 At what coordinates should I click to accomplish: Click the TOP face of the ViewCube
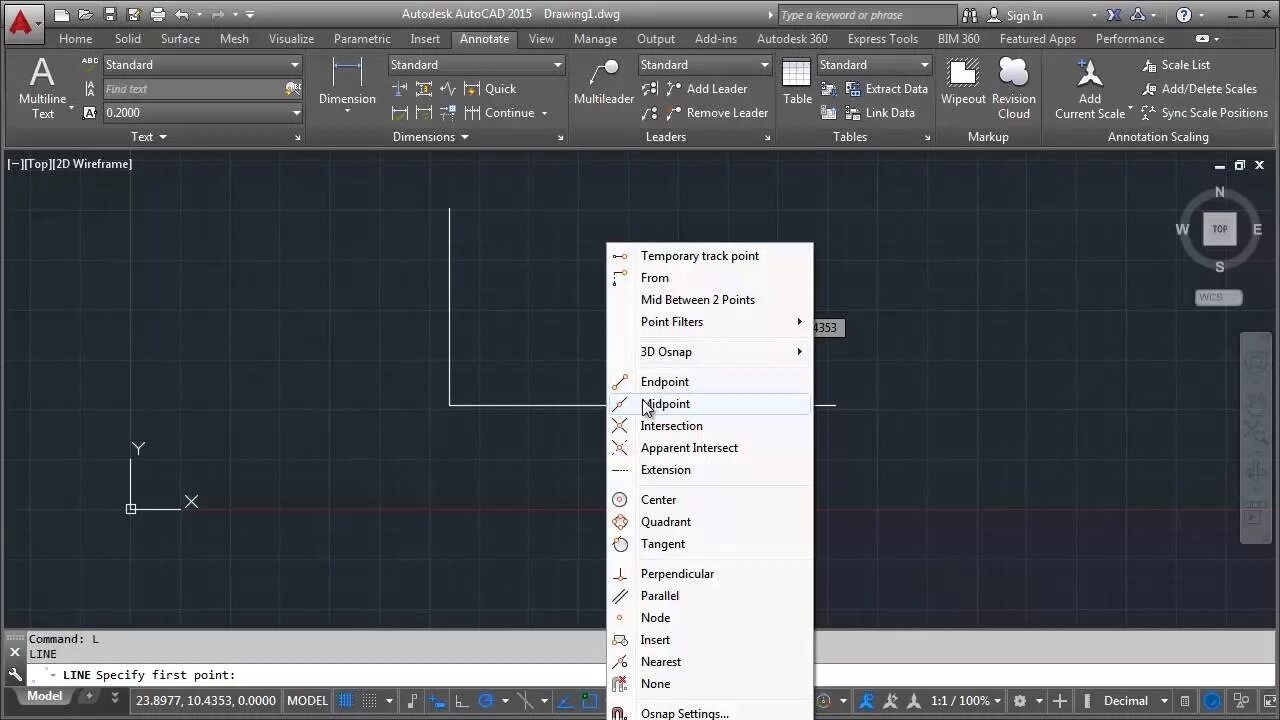click(1219, 229)
